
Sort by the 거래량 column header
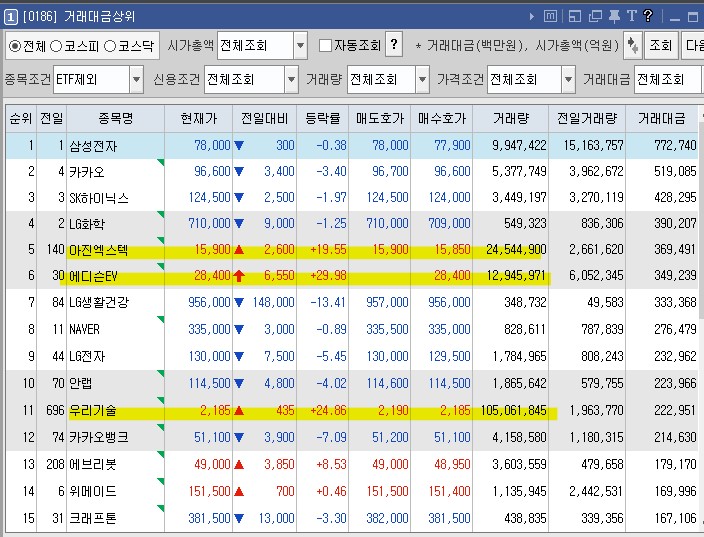tap(510, 119)
